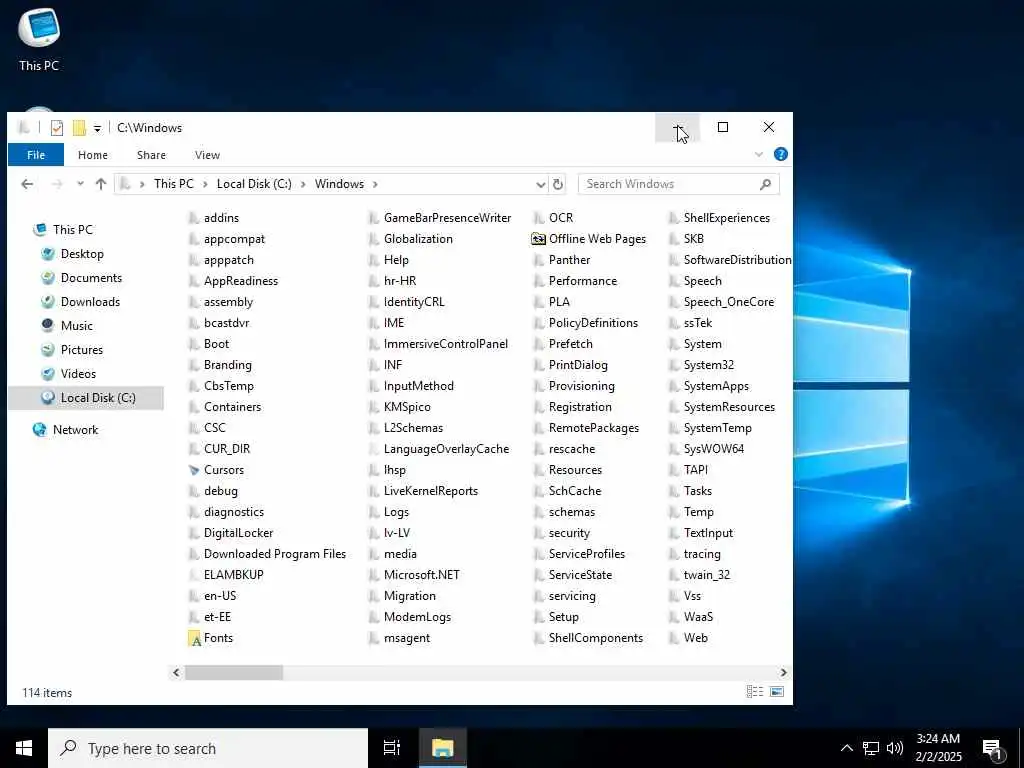The image size is (1024, 768).
Task: Open recent locations dropdown arrow
Action: pyautogui.click(x=80, y=184)
